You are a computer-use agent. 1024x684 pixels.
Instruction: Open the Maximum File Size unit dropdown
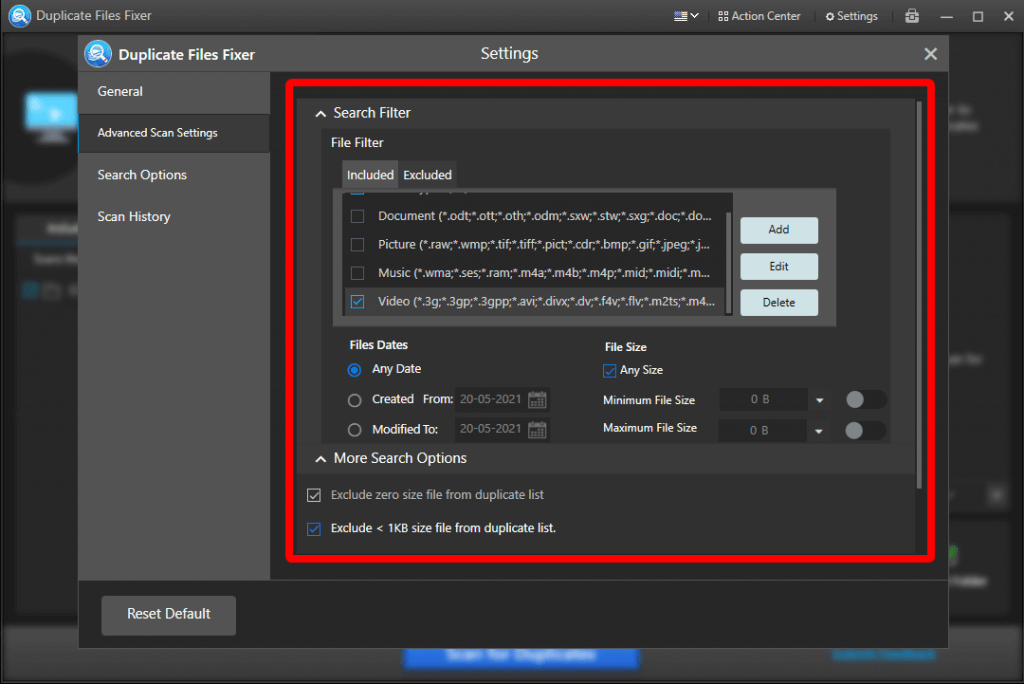pos(818,430)
